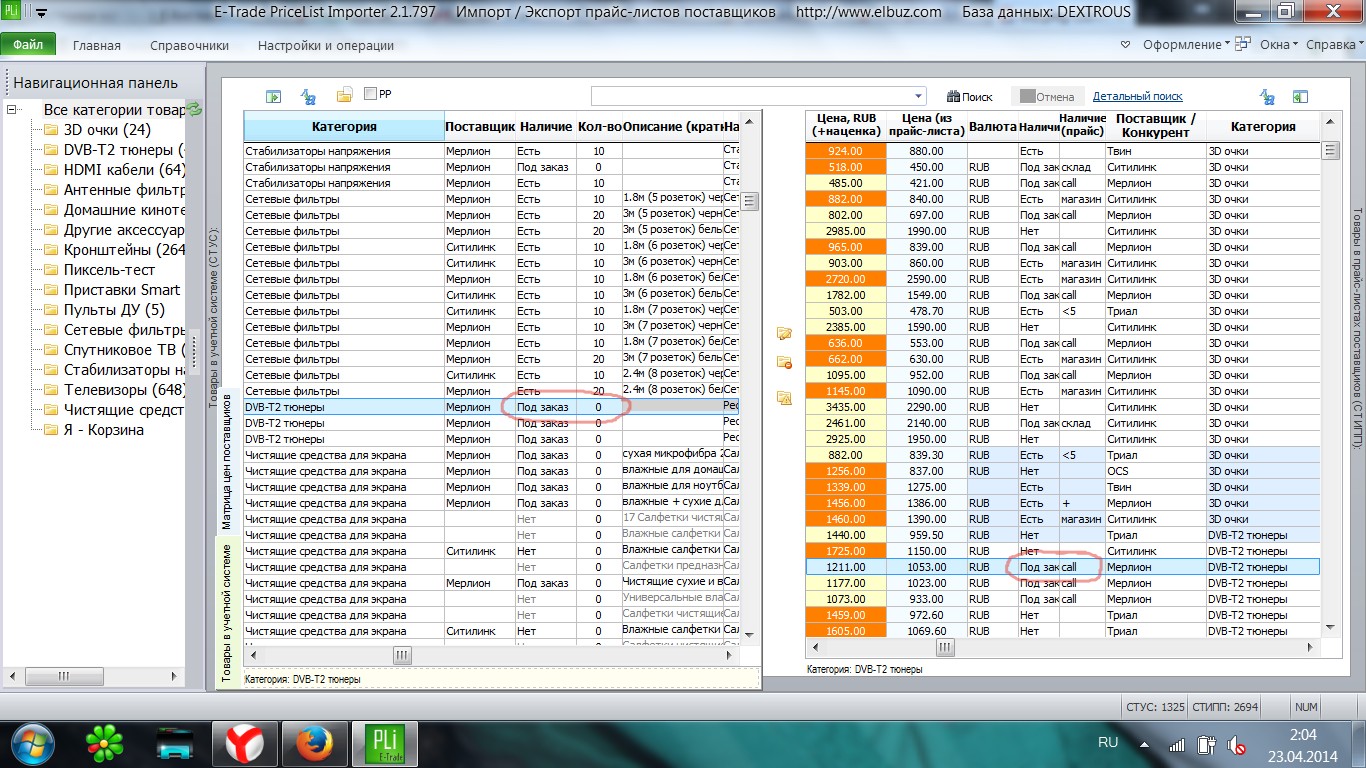1366x768 pixels.
Task: Click the ribbon minimize chevron left of Оформление
Action: (1125, 45)
